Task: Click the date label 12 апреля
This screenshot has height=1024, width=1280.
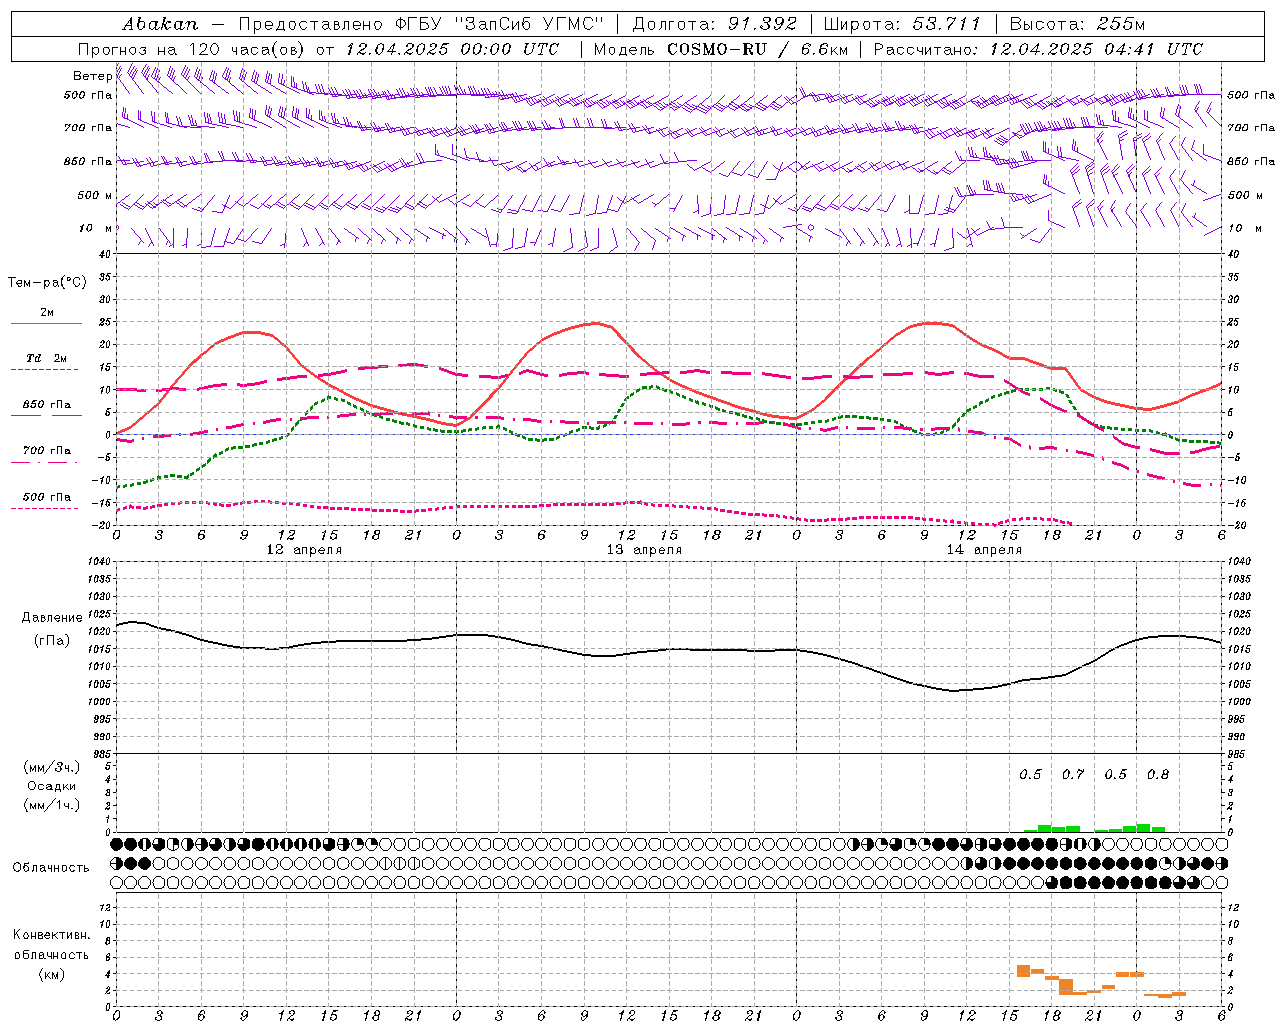Action: 304,550
